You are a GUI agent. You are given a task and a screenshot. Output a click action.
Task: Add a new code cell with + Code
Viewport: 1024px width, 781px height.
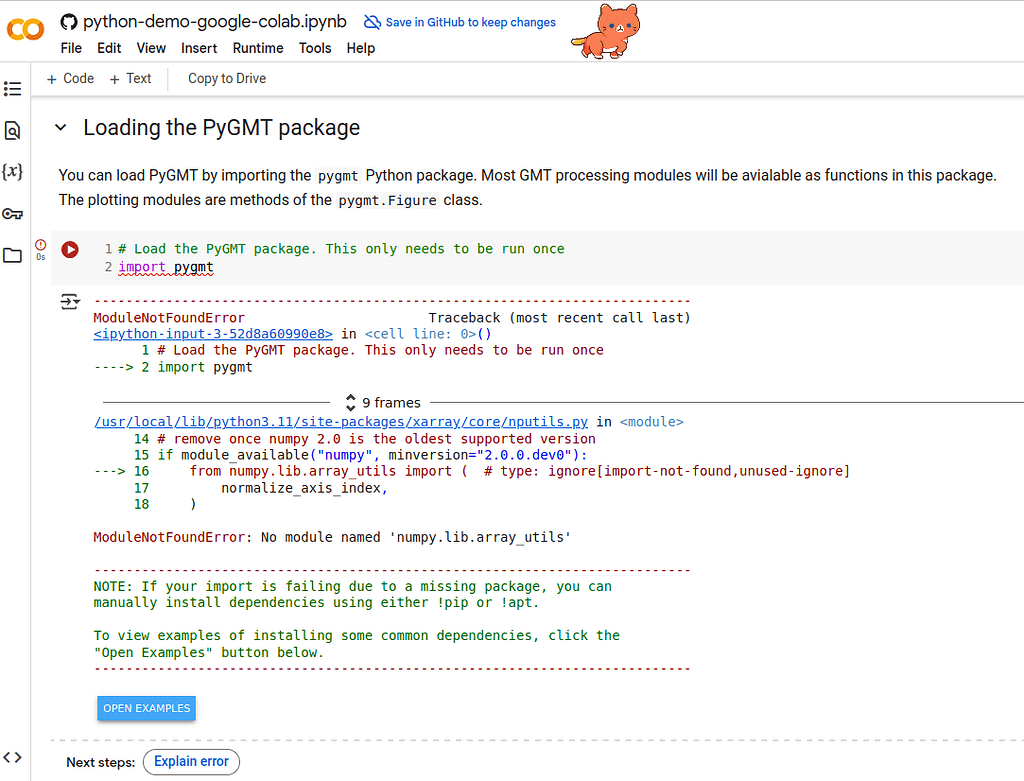pyautogui.click(x=69, y=78)
